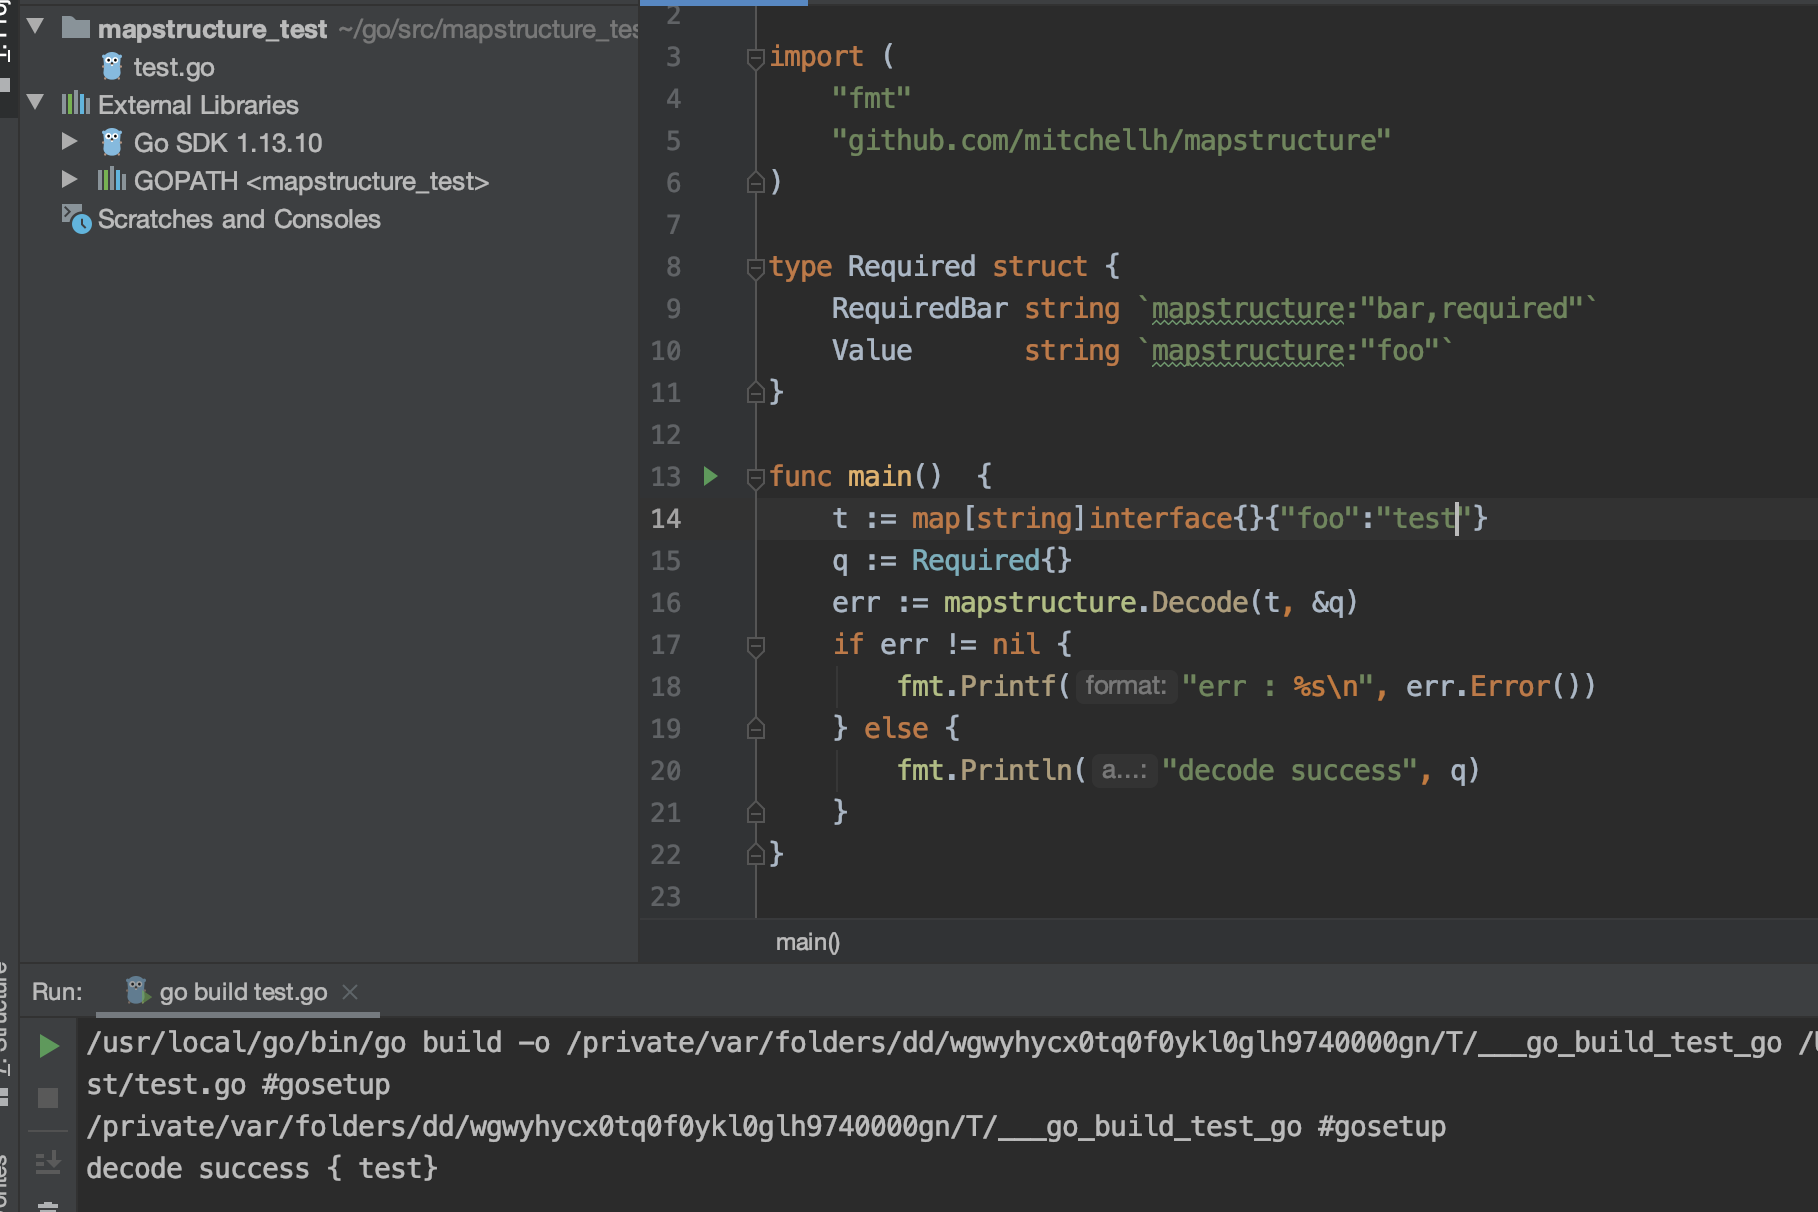Click line number 14 in gutter
1818x1212 pixels.
(x=665, y=518)
